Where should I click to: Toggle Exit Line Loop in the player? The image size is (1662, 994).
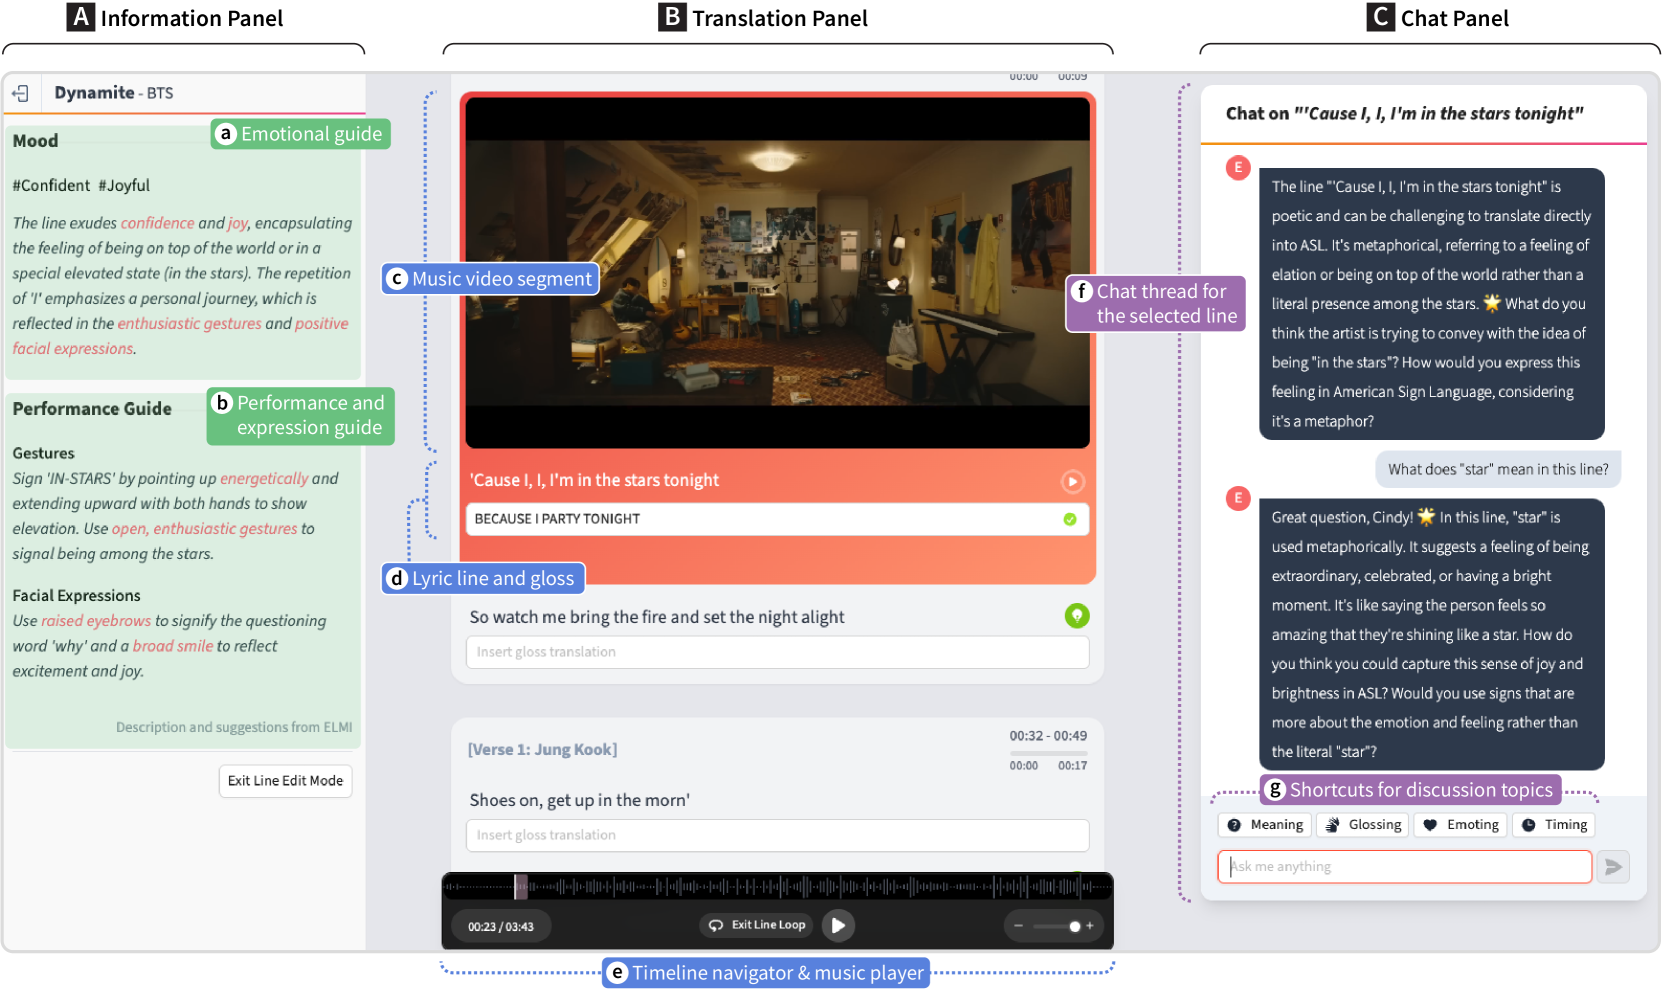click(x=757, y=925)
